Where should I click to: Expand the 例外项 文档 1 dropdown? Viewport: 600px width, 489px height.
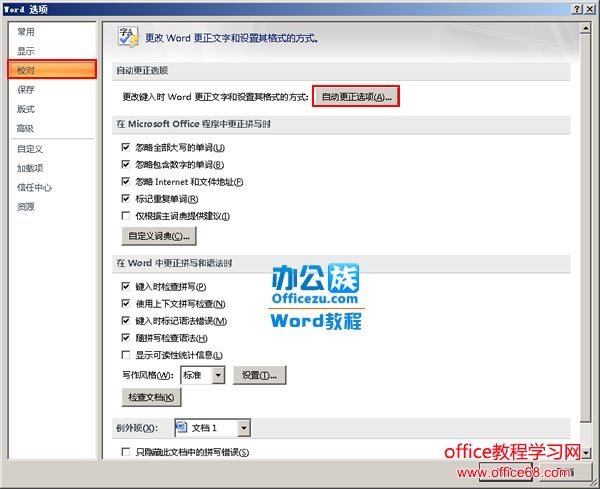pyautogui.click(x=244, y=428)
